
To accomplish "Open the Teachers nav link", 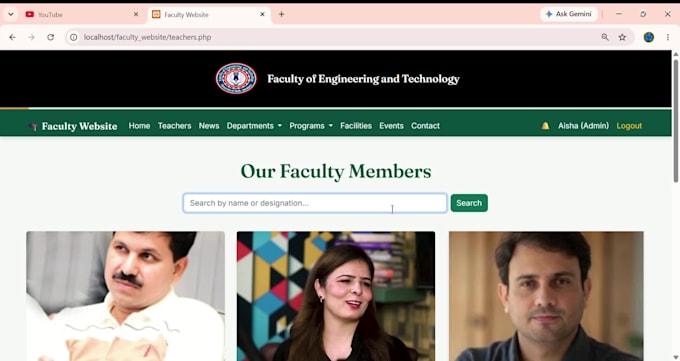I will (x=174, y=126).
